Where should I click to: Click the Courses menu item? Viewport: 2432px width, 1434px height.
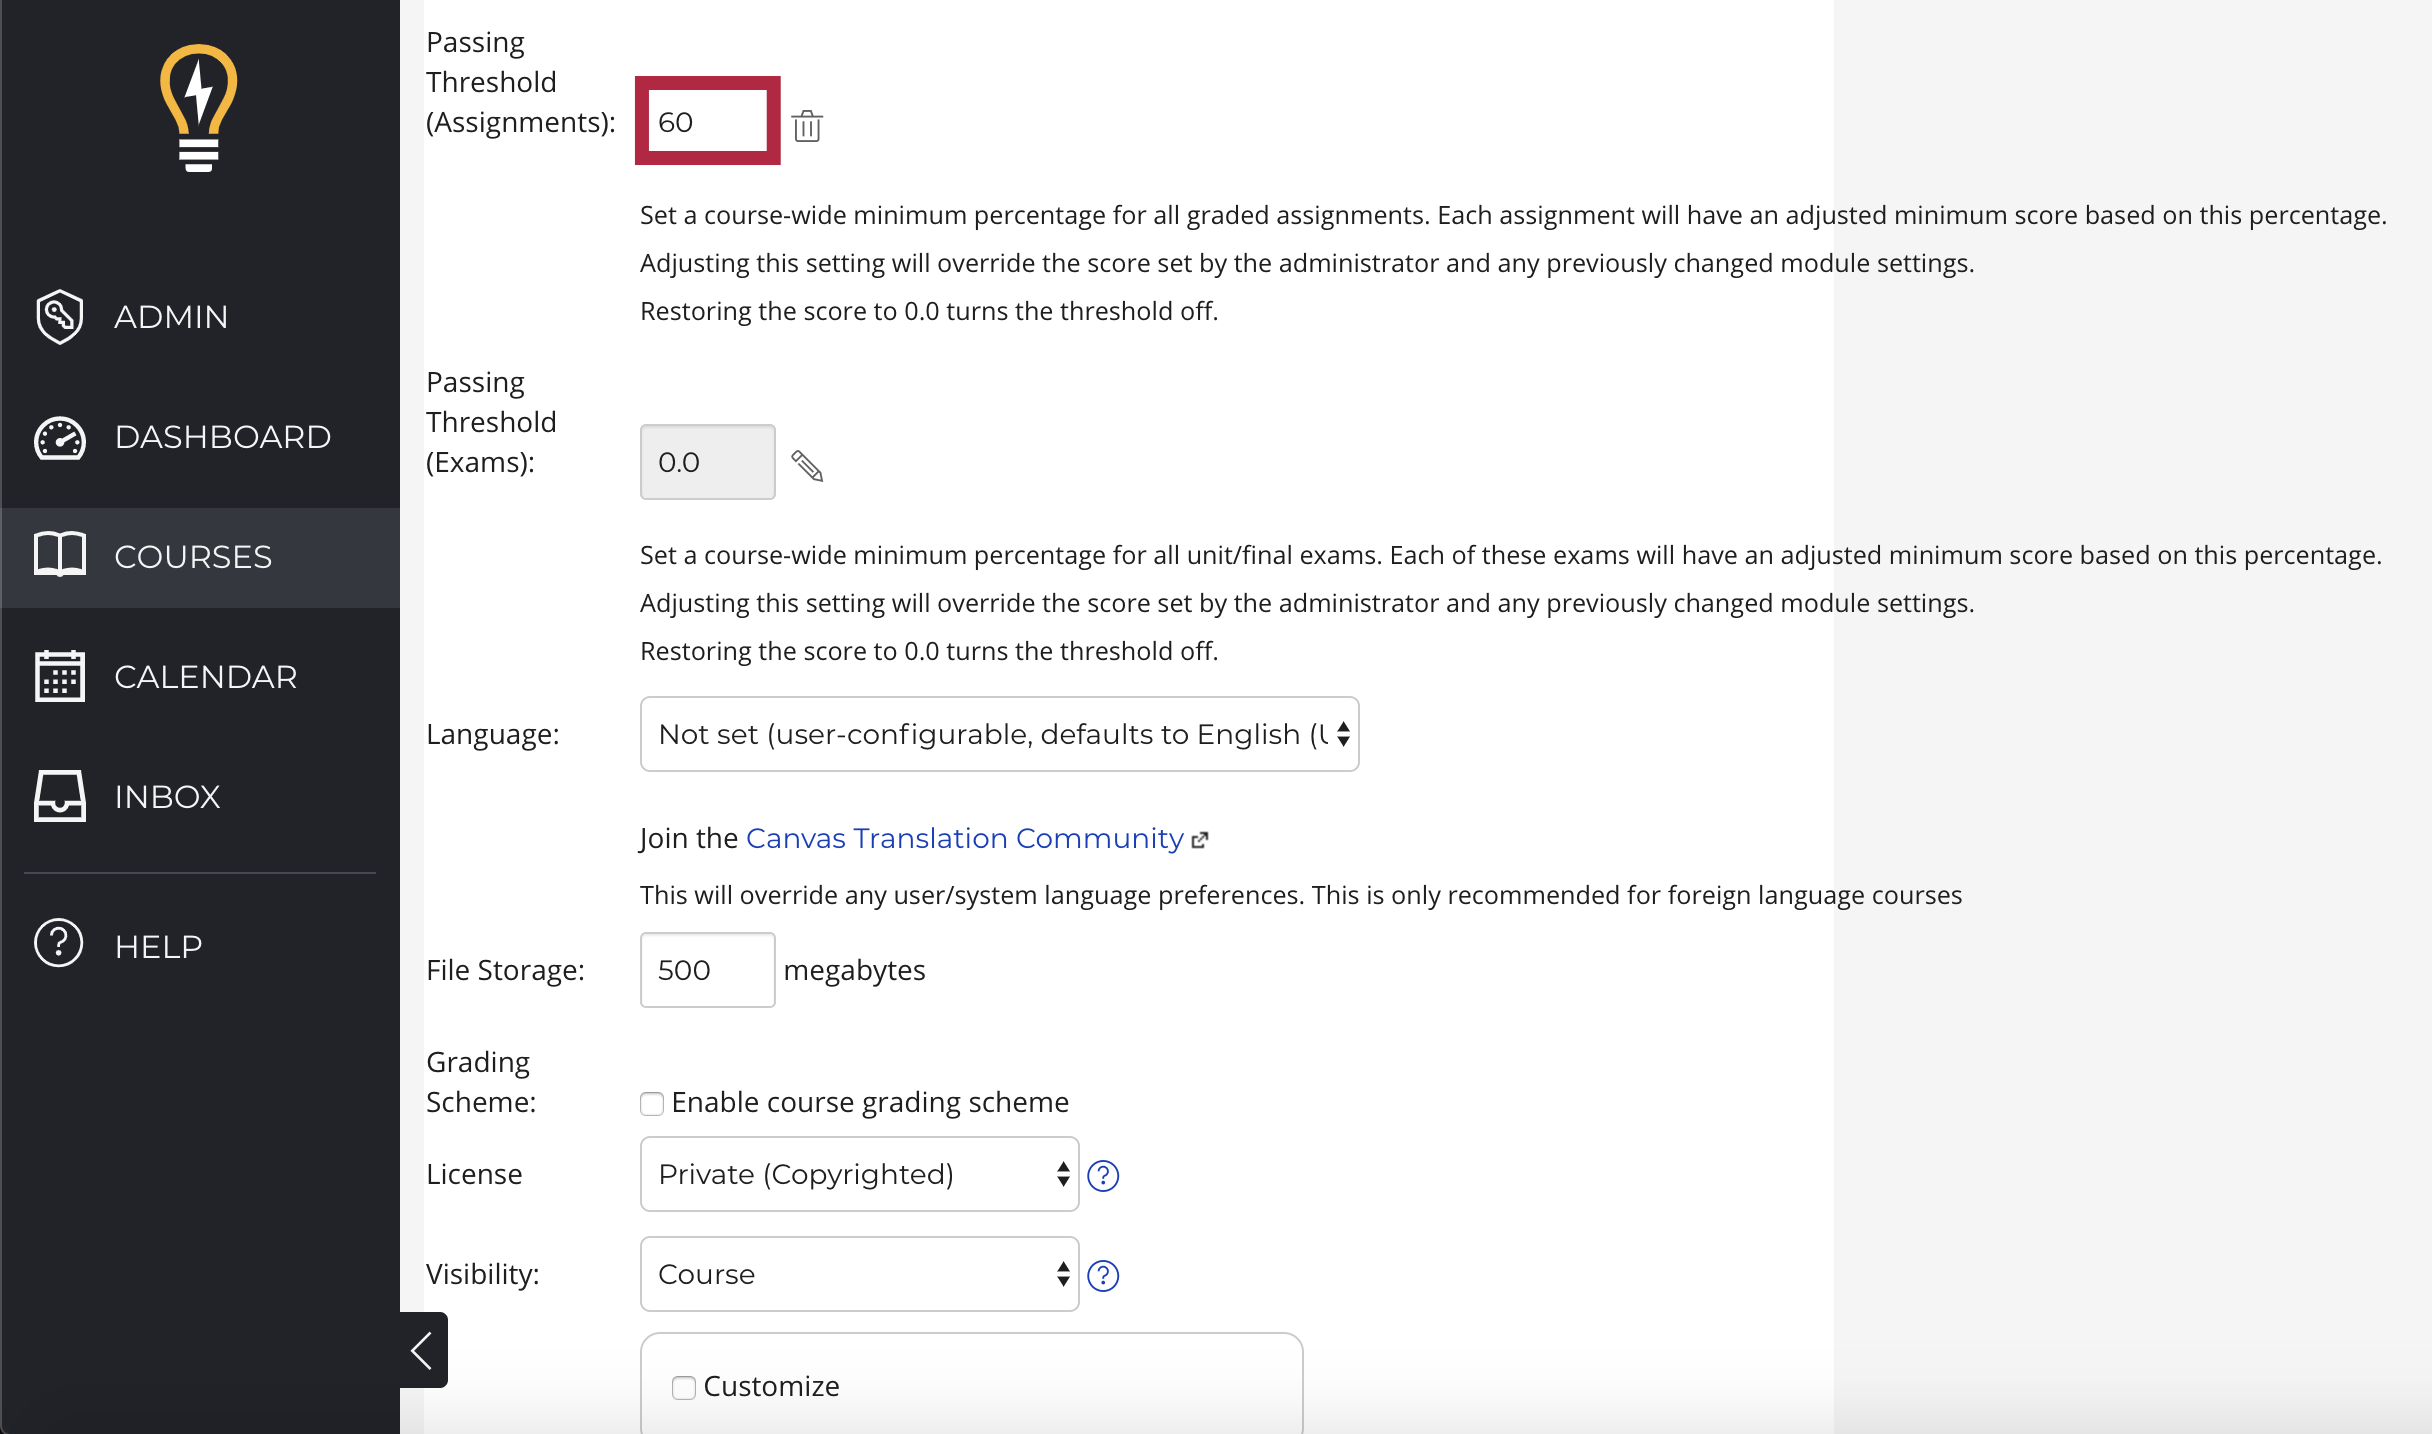point(193,557)
